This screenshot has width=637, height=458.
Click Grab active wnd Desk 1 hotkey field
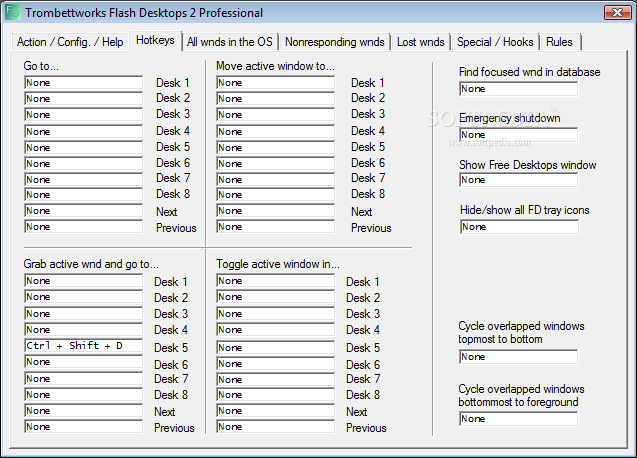click(84, 281)
